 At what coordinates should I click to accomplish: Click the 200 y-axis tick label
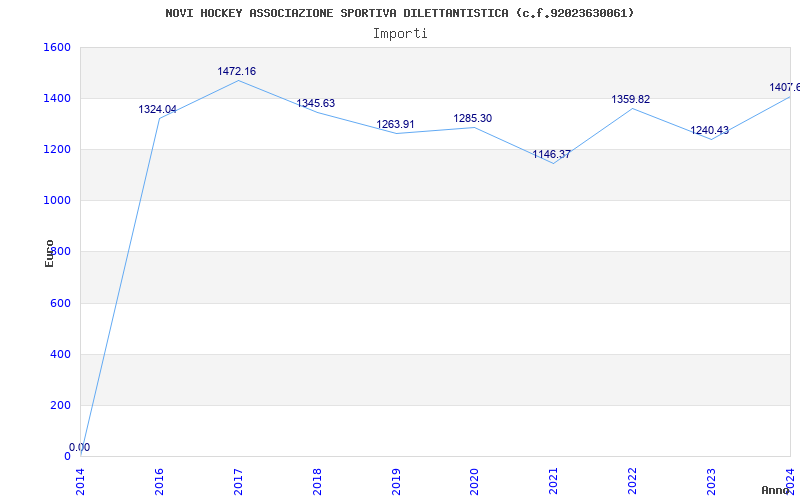point(60,405)
